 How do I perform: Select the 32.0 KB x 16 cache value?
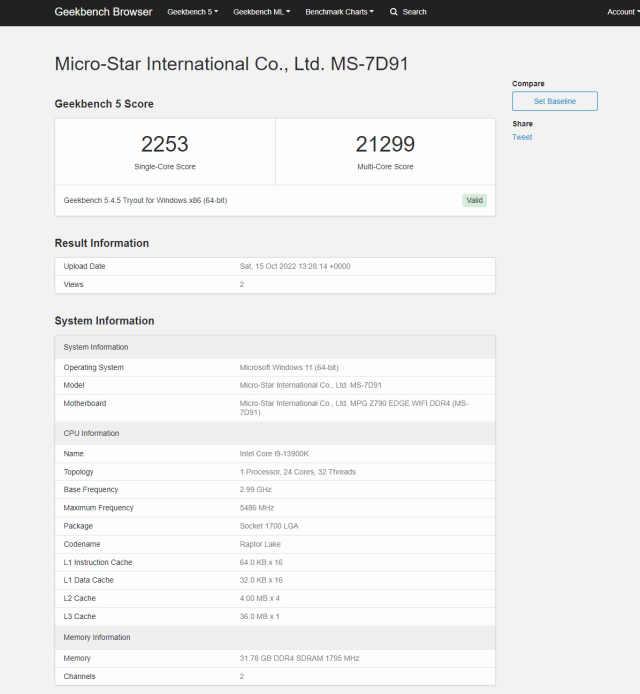(261, 580)
